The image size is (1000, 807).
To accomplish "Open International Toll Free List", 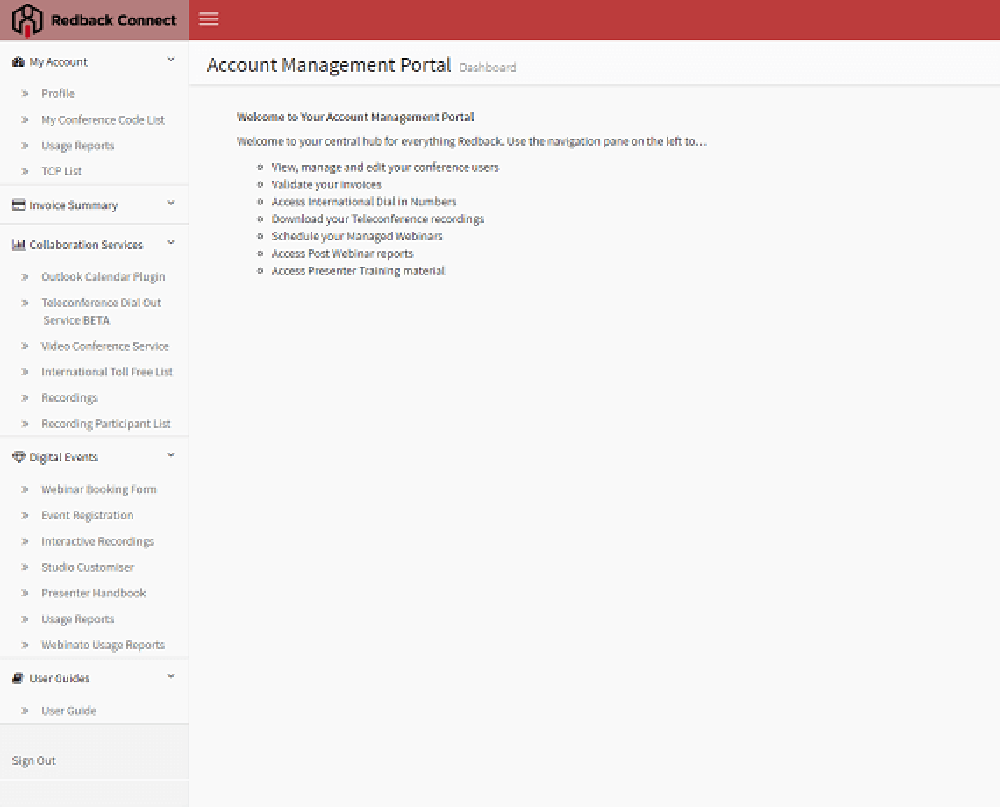I will [107, 371].
